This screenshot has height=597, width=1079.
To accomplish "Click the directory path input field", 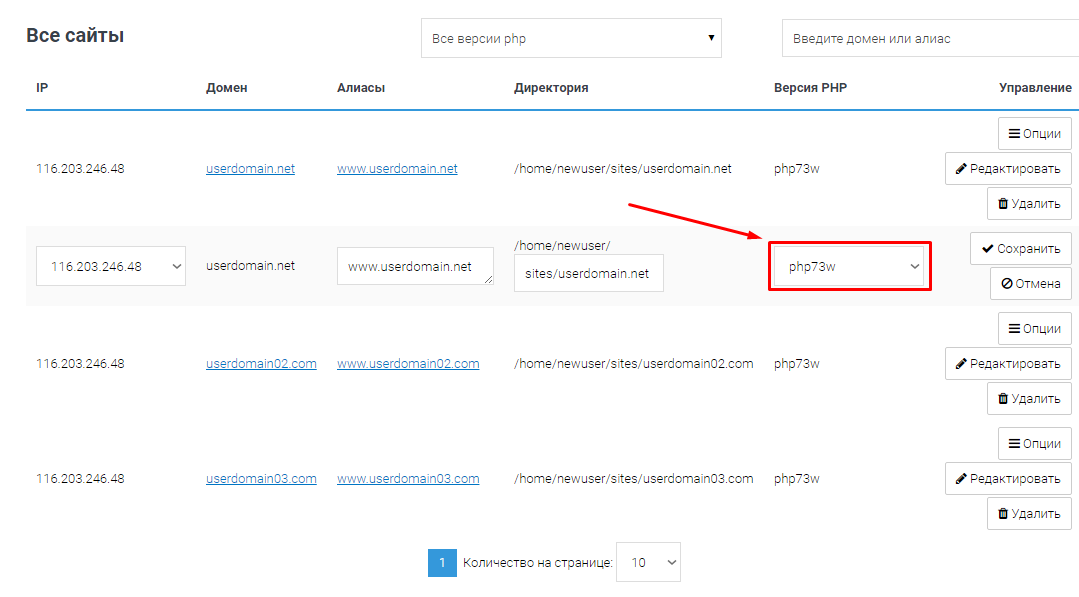I will (588, 274).
